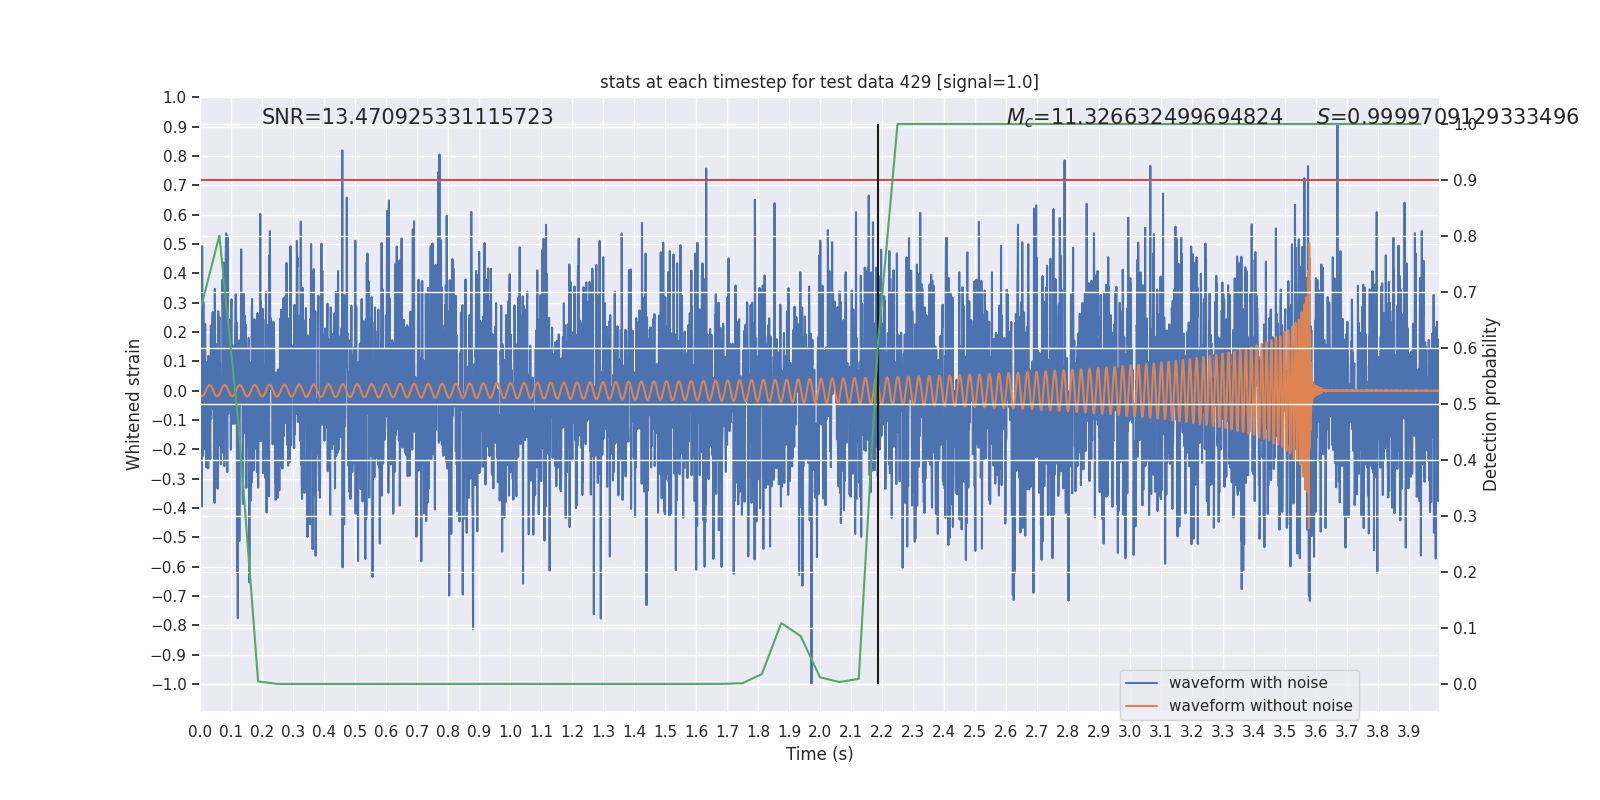Click the 'waveform without noise' legend entry
This screenshot has height=800, width=1600.
[x=1260, y=706]
